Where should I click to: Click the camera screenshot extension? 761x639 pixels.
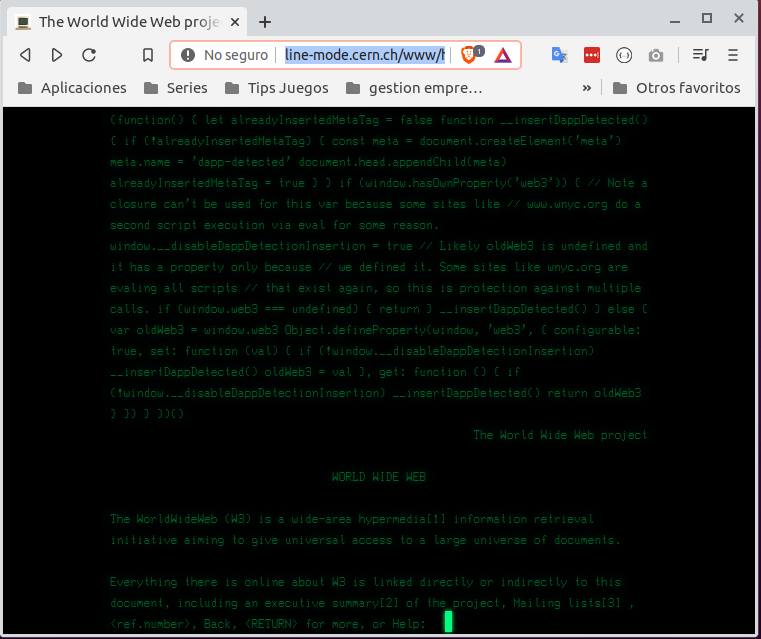tap(656, 55)
